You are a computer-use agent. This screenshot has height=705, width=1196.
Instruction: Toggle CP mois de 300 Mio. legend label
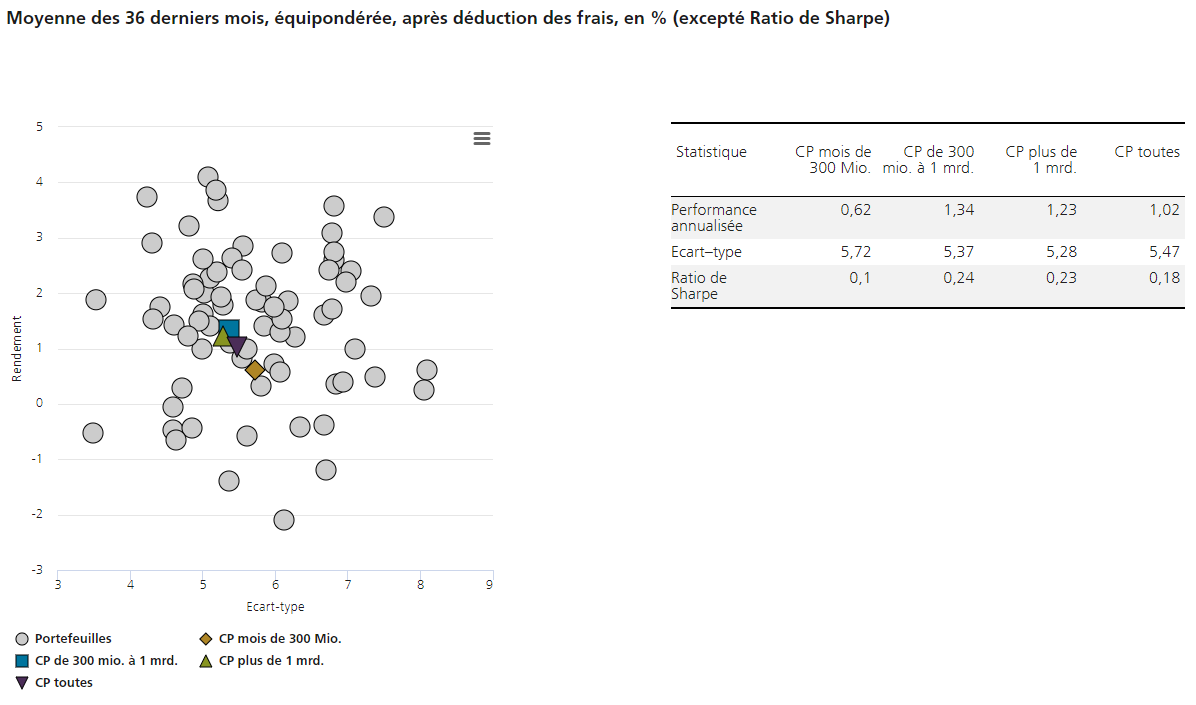point(287,638)
